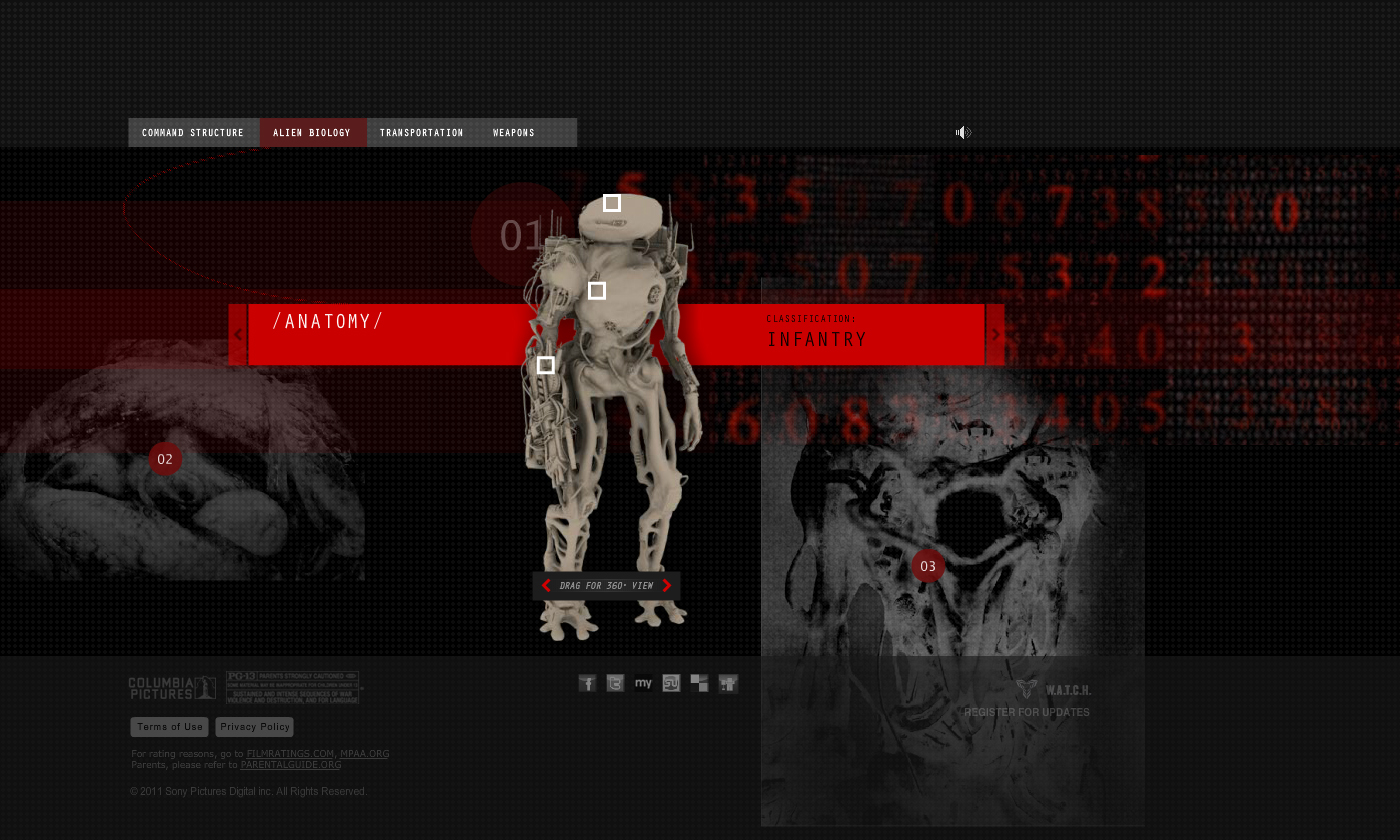The width and height of the screenshot is (1400, 840).
Task: Open the Privacy Policy page
Action: (254, 726)
